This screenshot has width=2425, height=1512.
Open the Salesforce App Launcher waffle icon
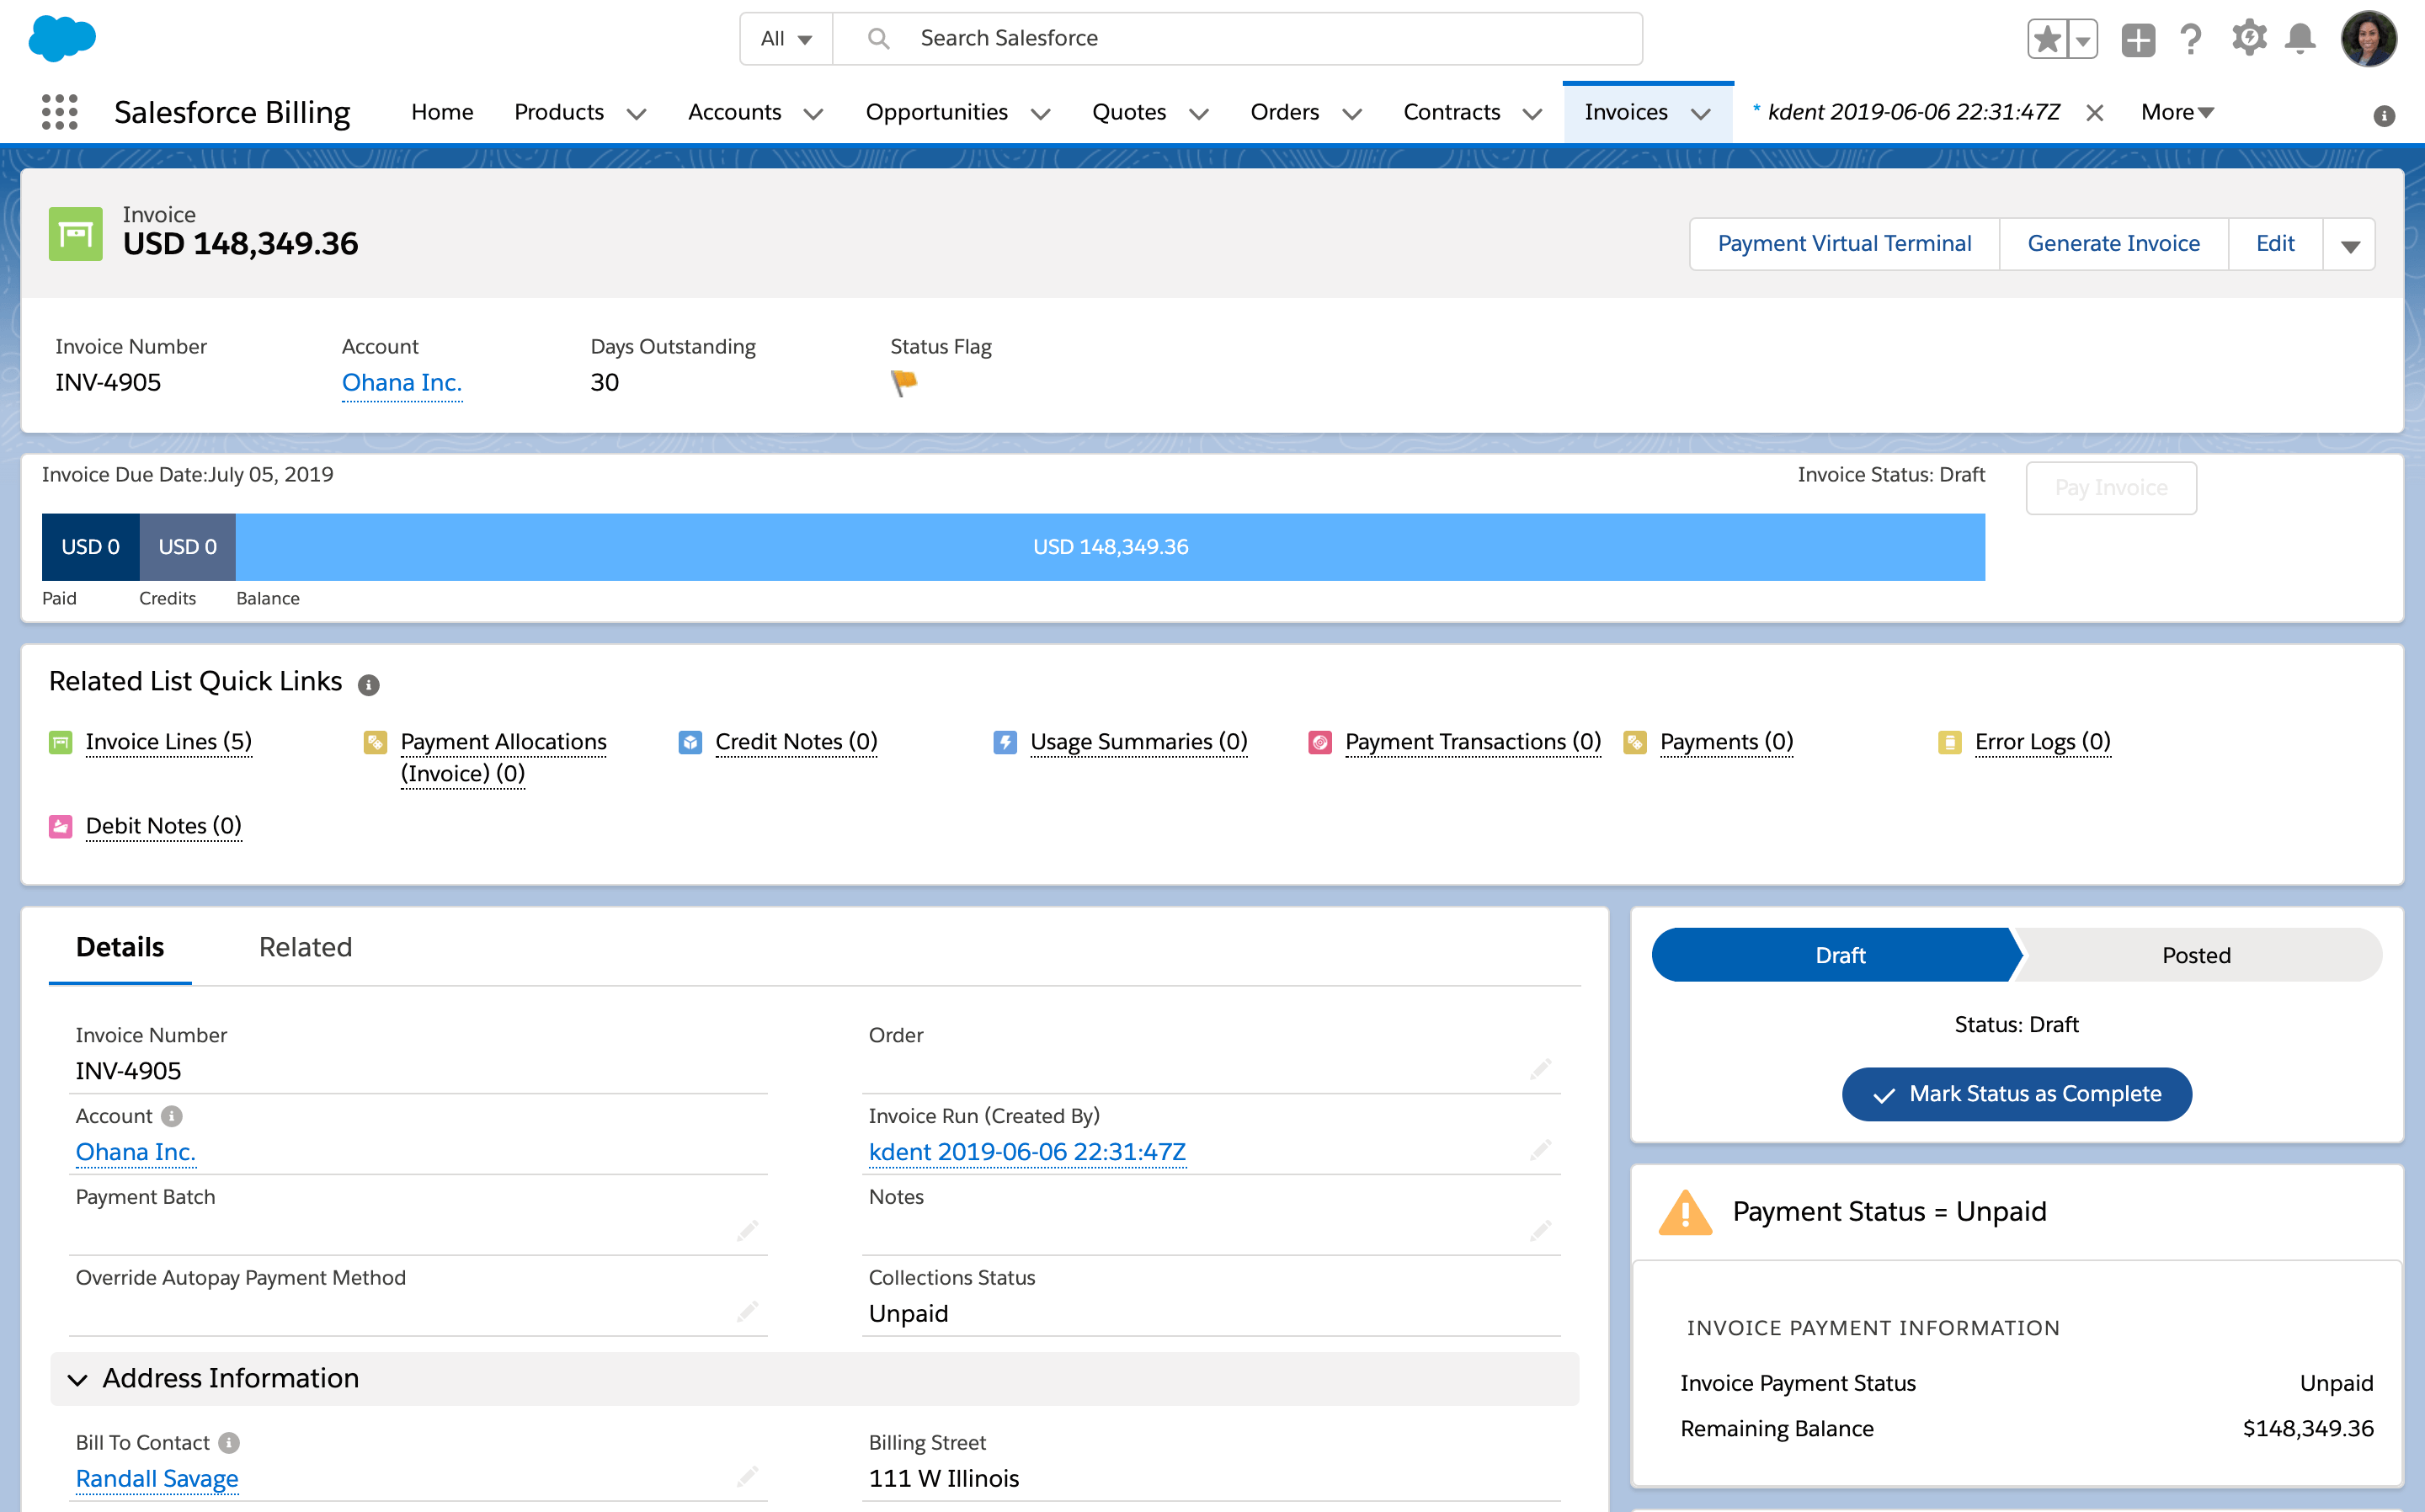coord(60,112)
